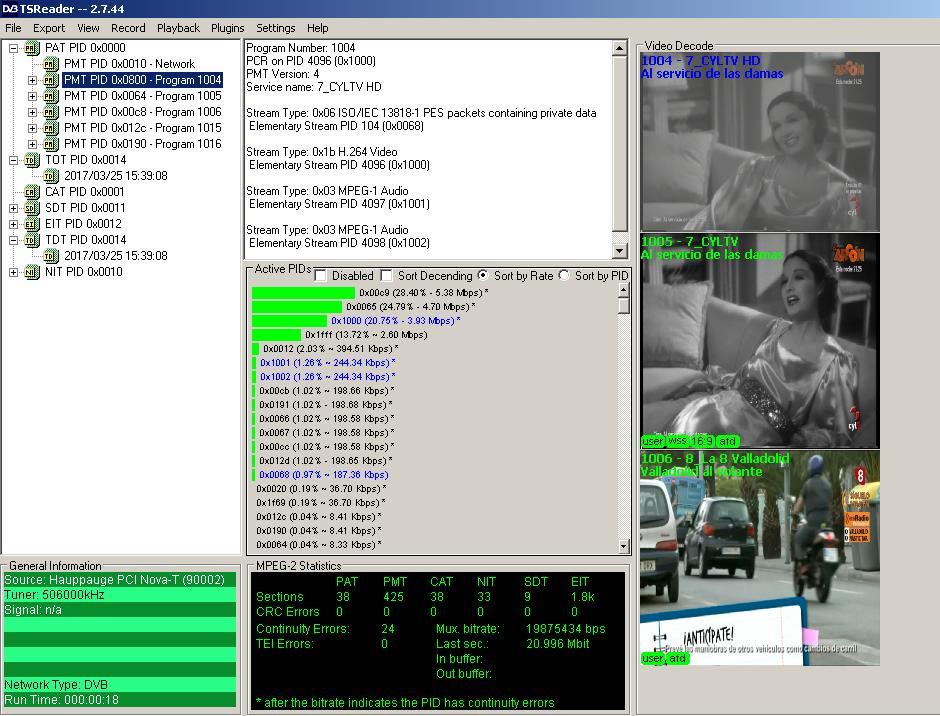The image size is (940, 716).
Task: Expand the EIT PID 0x0012 node
Action: pyautogui.click(x=13, y=224)
